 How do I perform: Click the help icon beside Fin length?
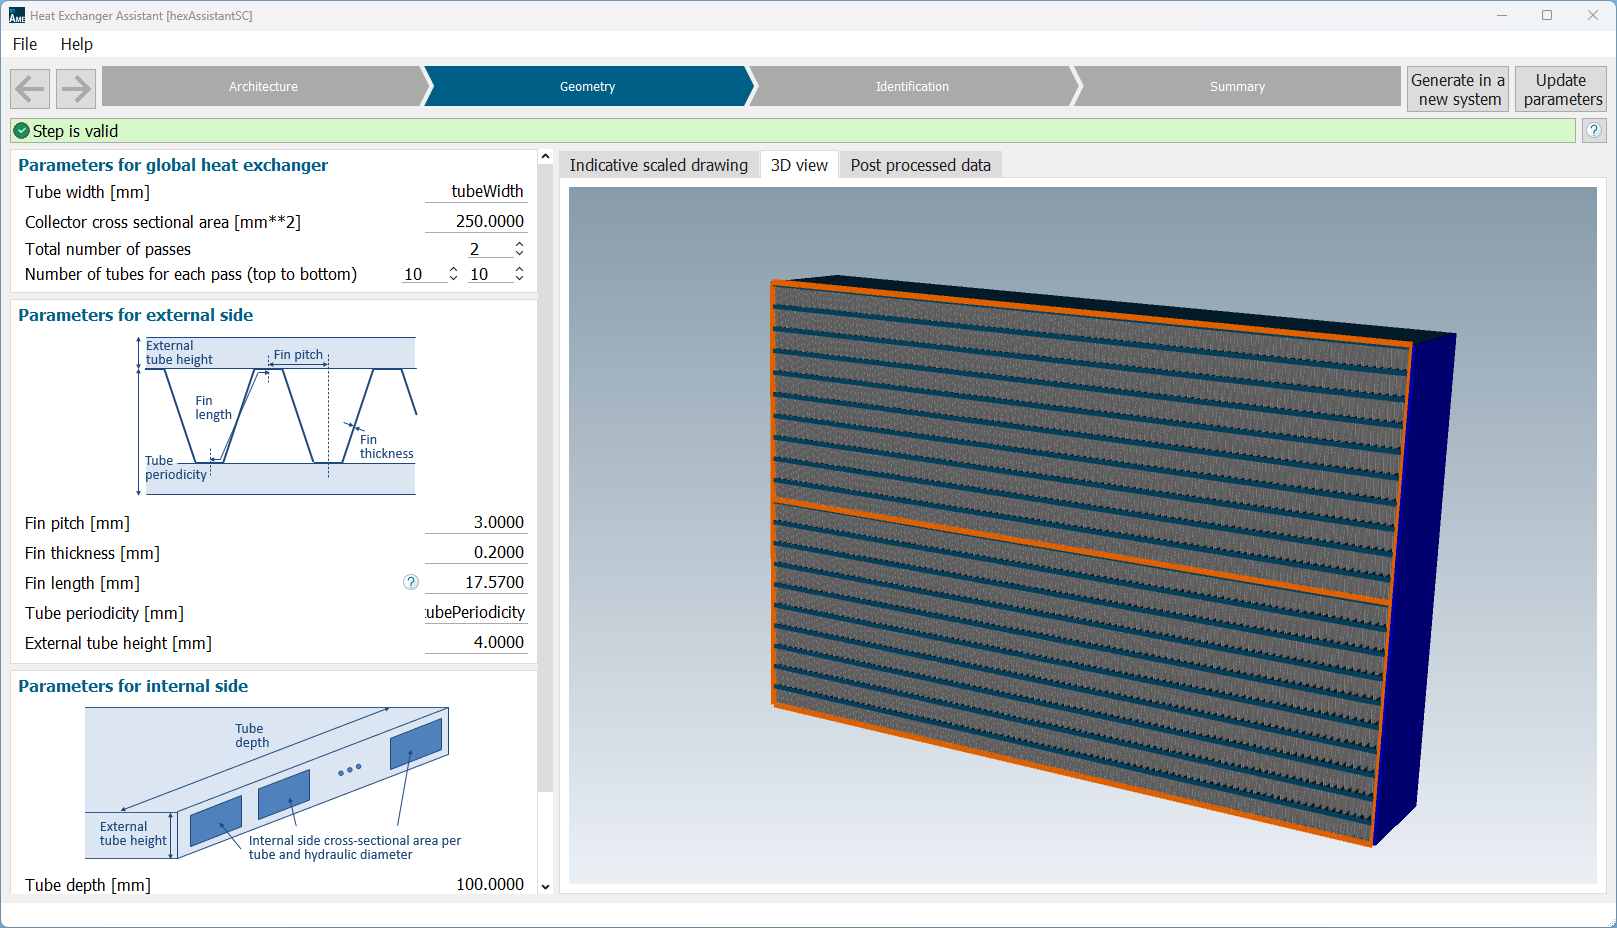tap(410, 582)
